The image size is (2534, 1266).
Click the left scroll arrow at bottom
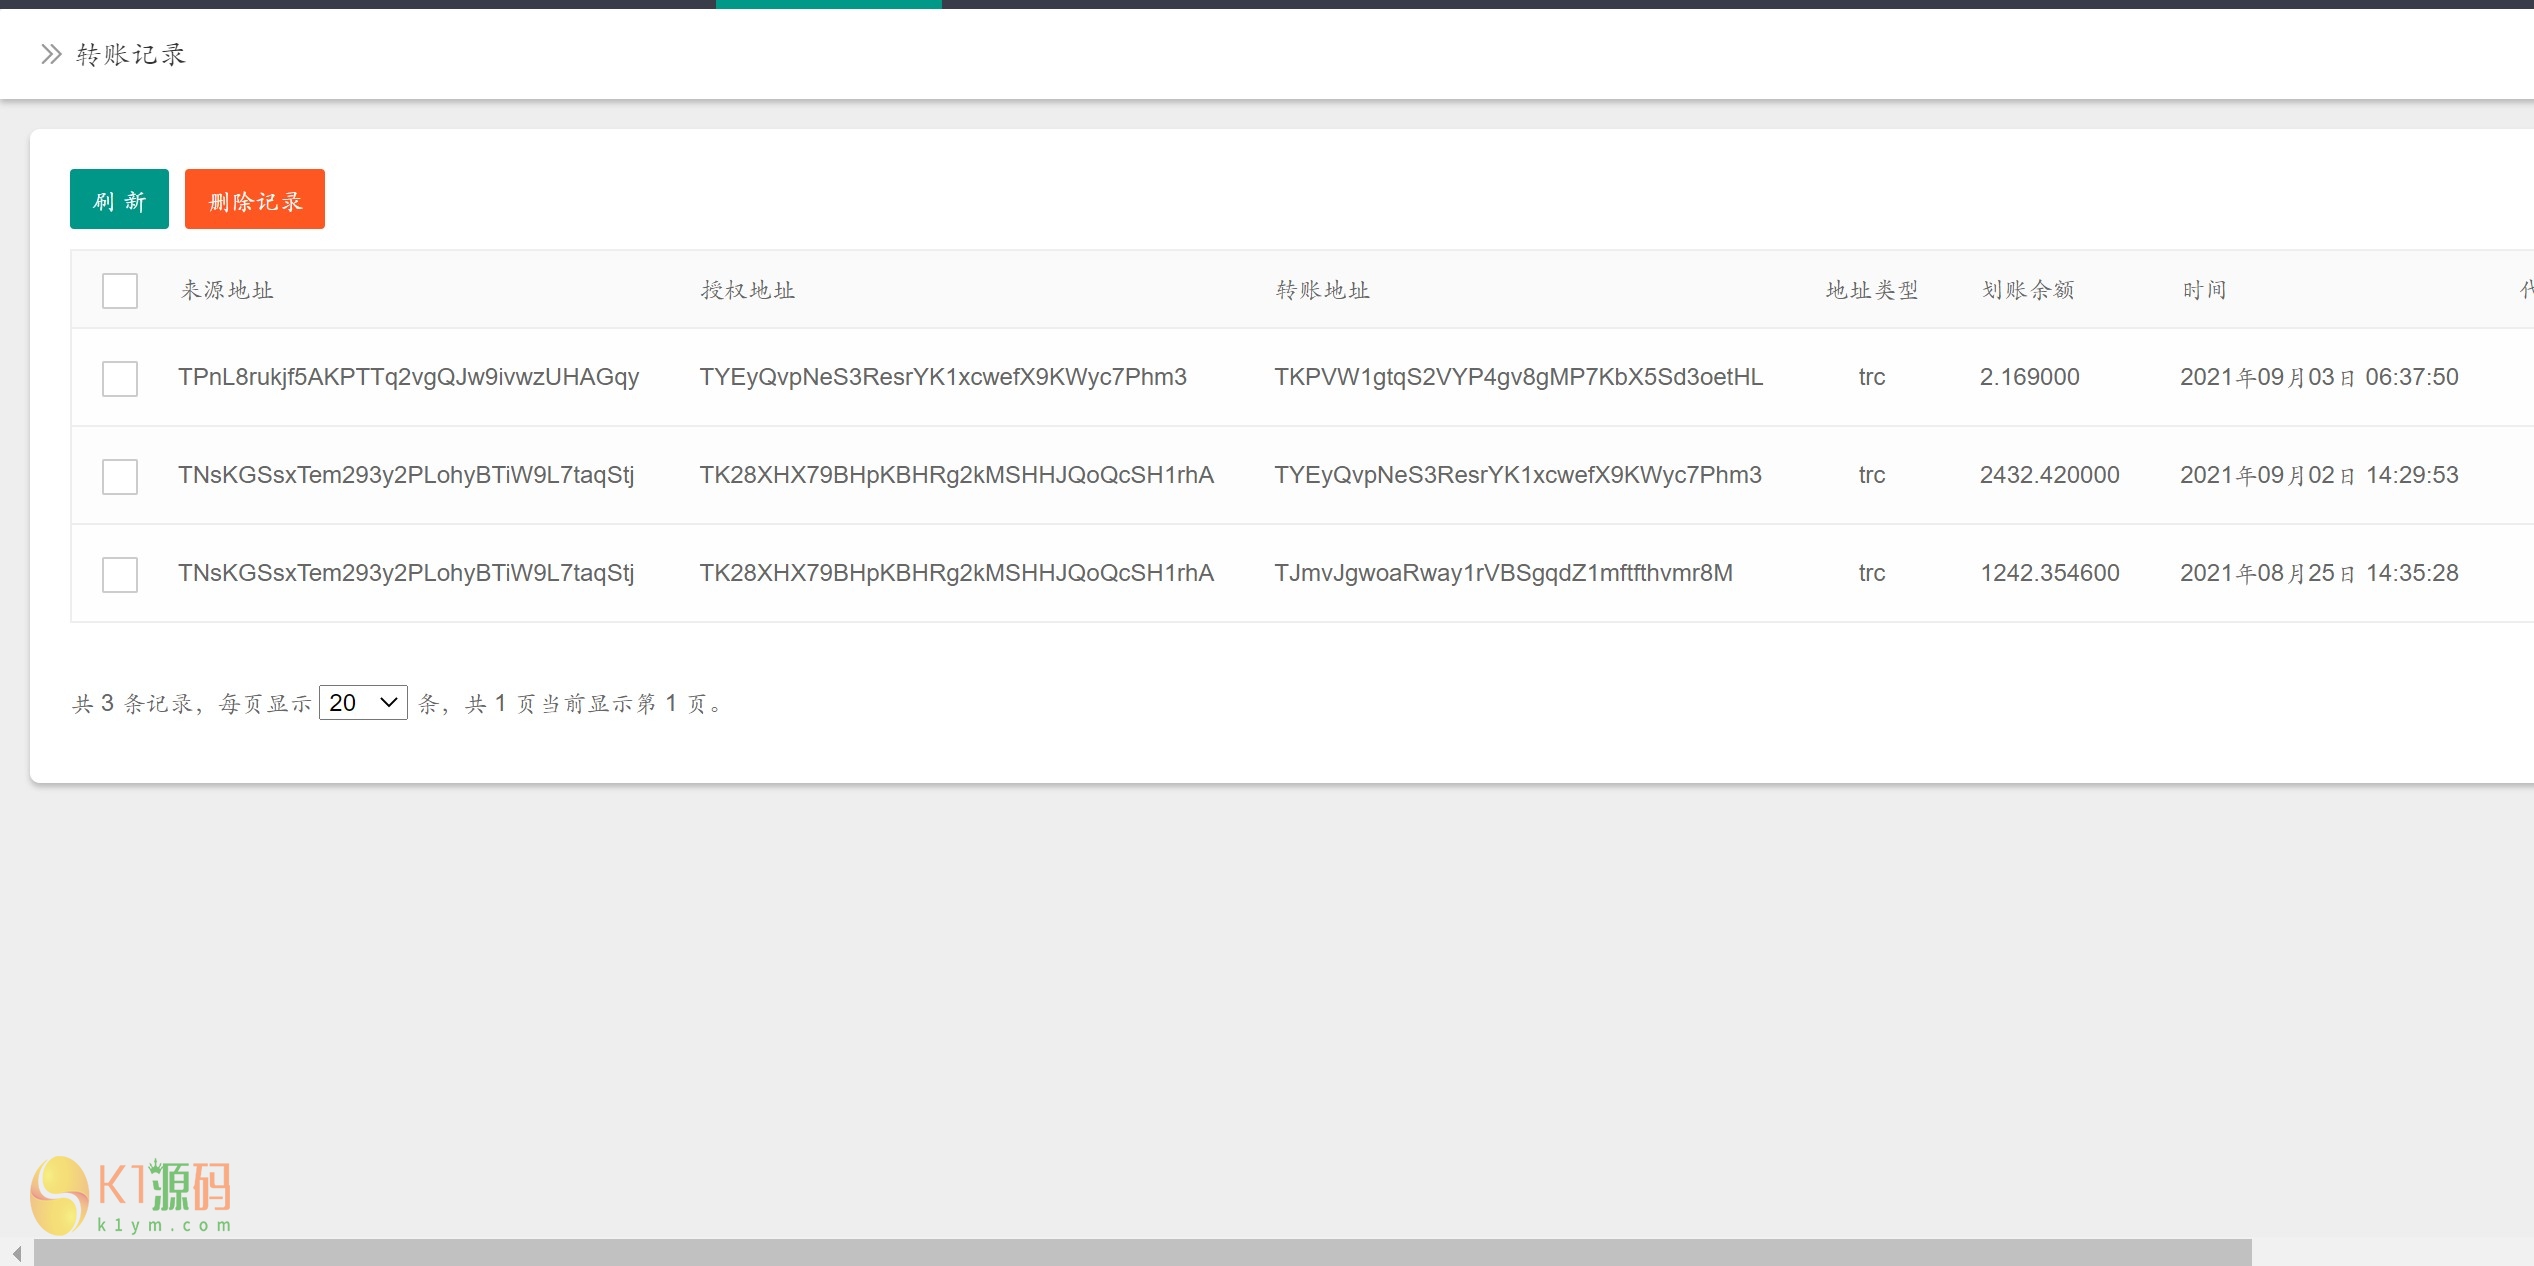tap(16, 1253)
